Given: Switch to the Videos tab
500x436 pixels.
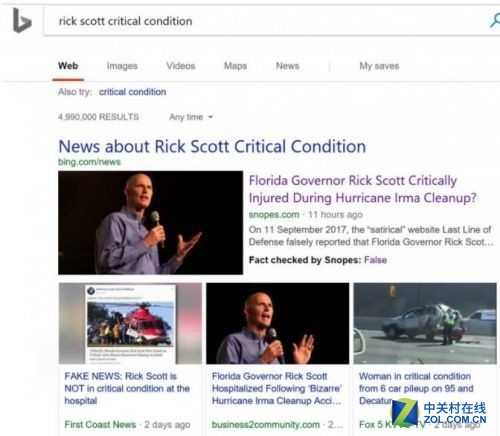Looking at the screenshot, I should pyautogui.click(x=181, y=66).
